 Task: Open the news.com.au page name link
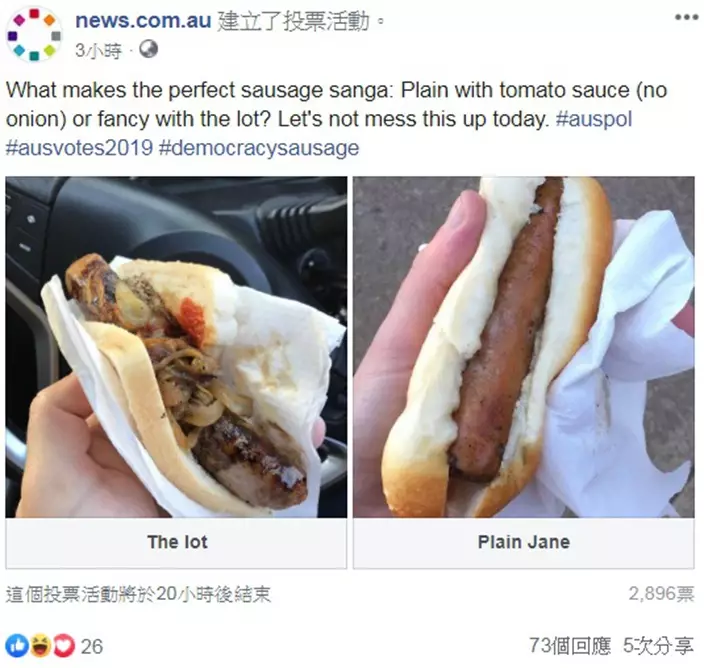(x=143, y=21)
